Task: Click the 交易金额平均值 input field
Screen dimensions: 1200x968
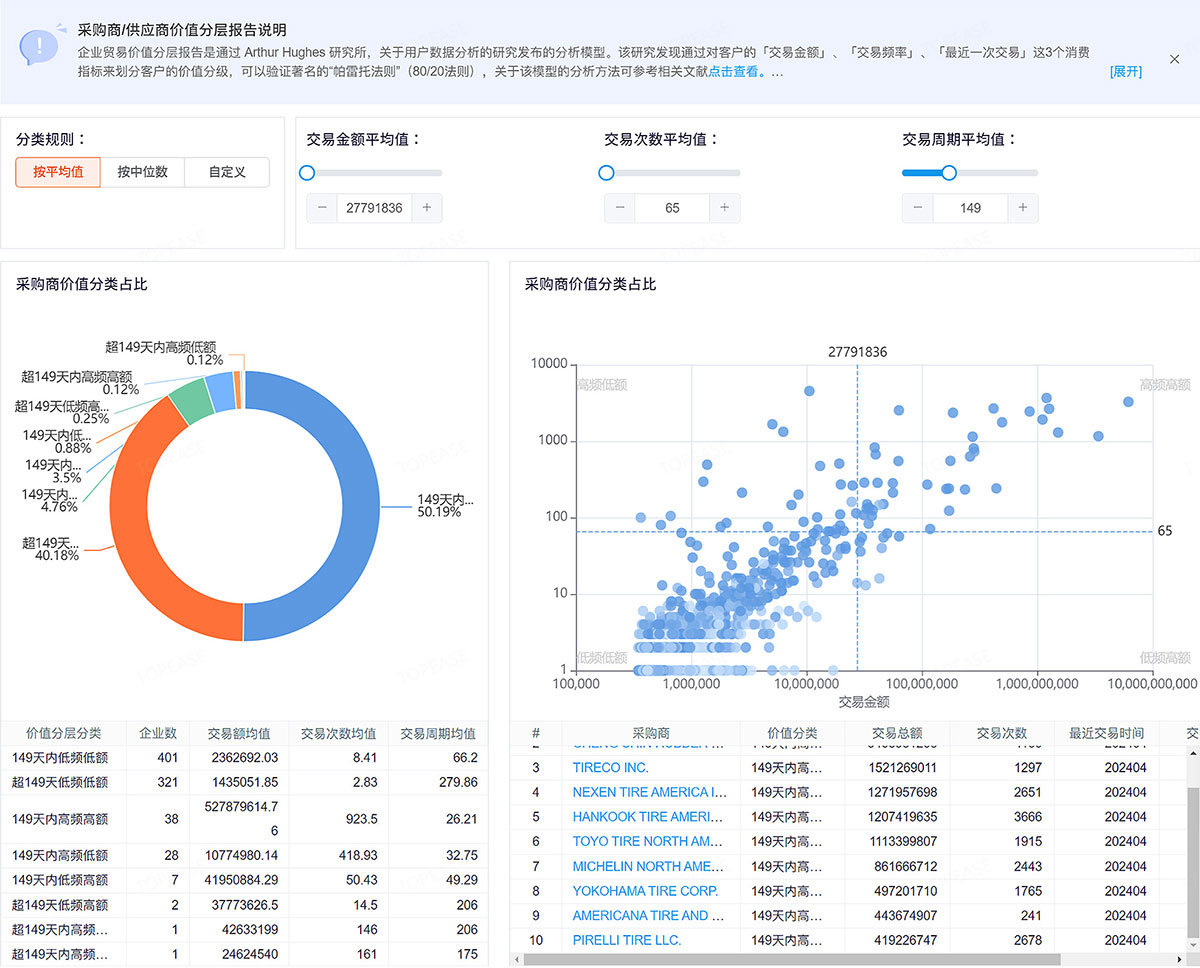Action: pos(374,208)
